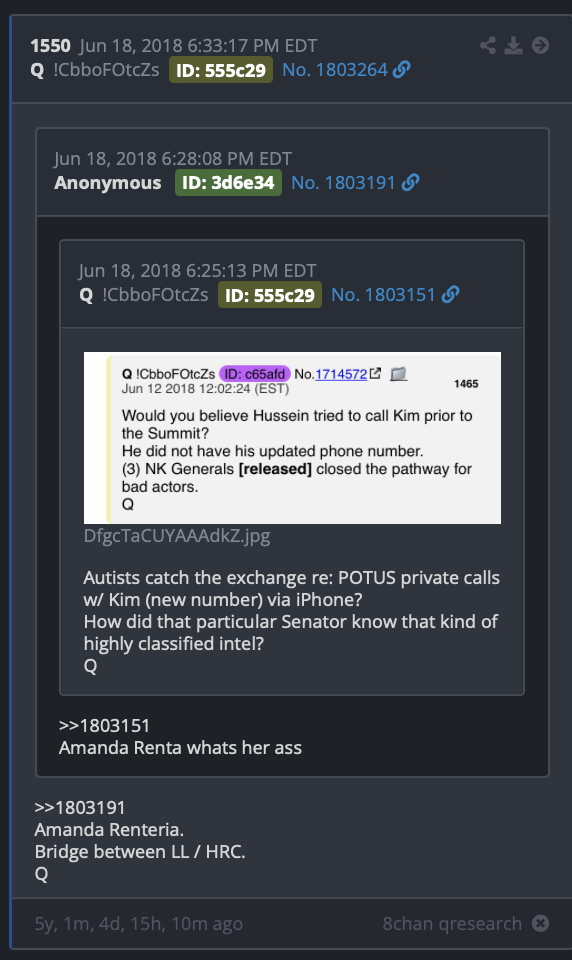The image size is (572, 960).
Task: Click post number 1550 in the header
Action: [x=51, y=46]
